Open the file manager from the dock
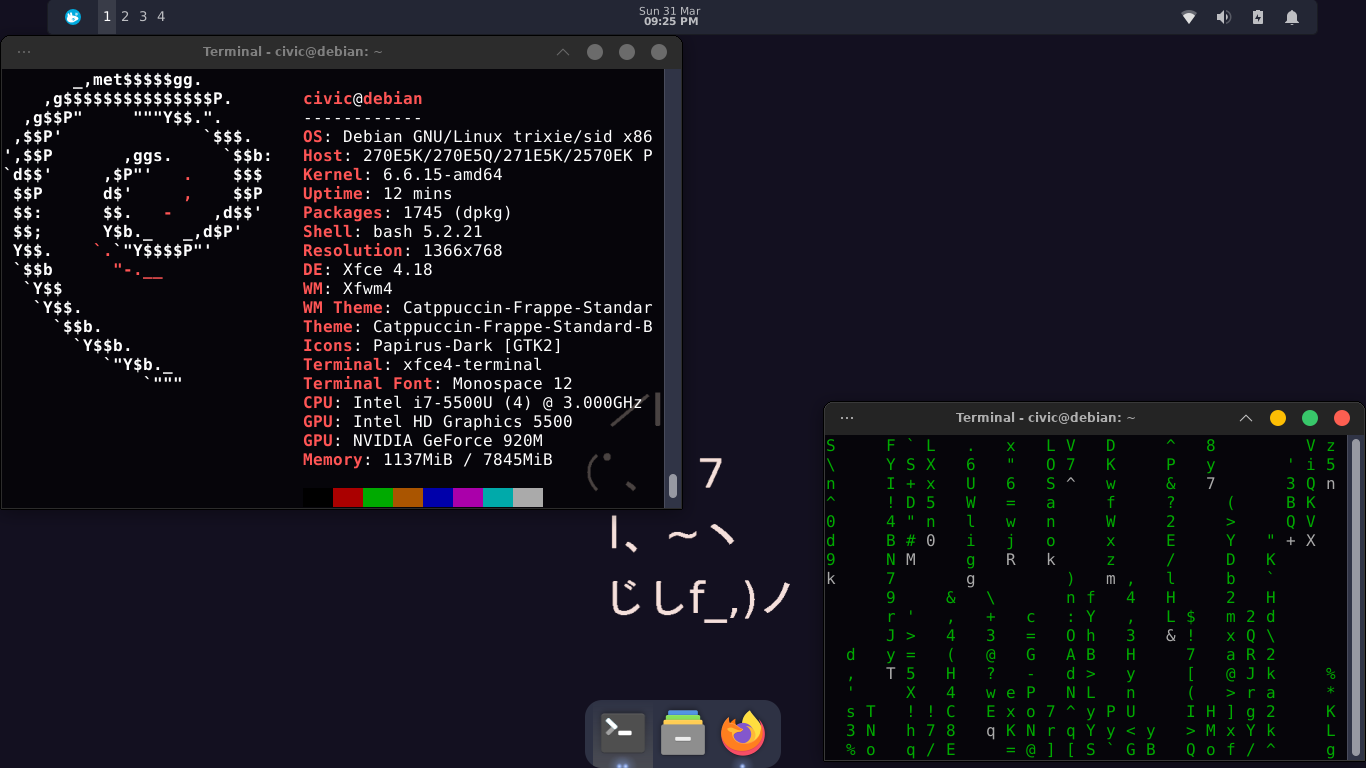This screenshot has height=768, width=1366. coord(683,734)
